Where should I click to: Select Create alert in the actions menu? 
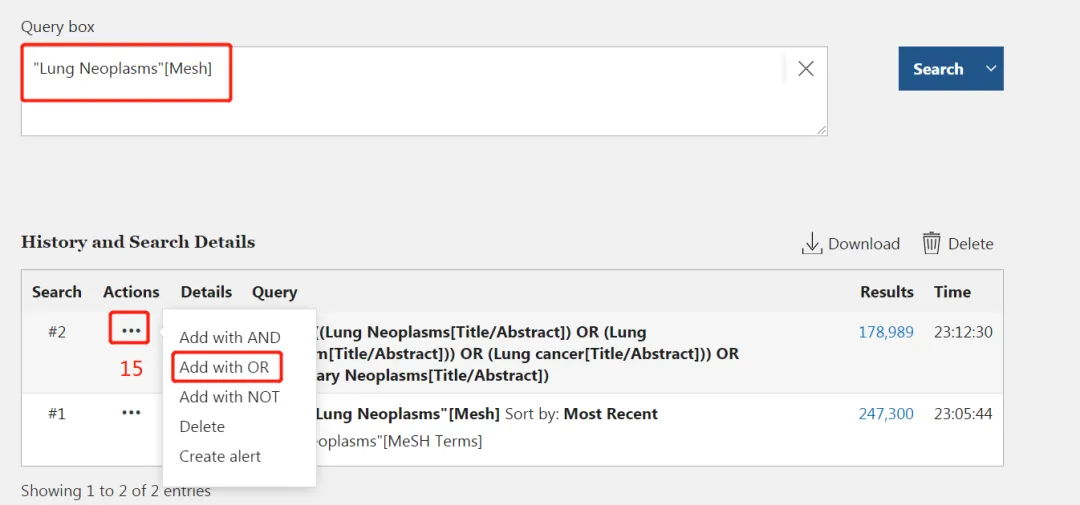[220, 457]
